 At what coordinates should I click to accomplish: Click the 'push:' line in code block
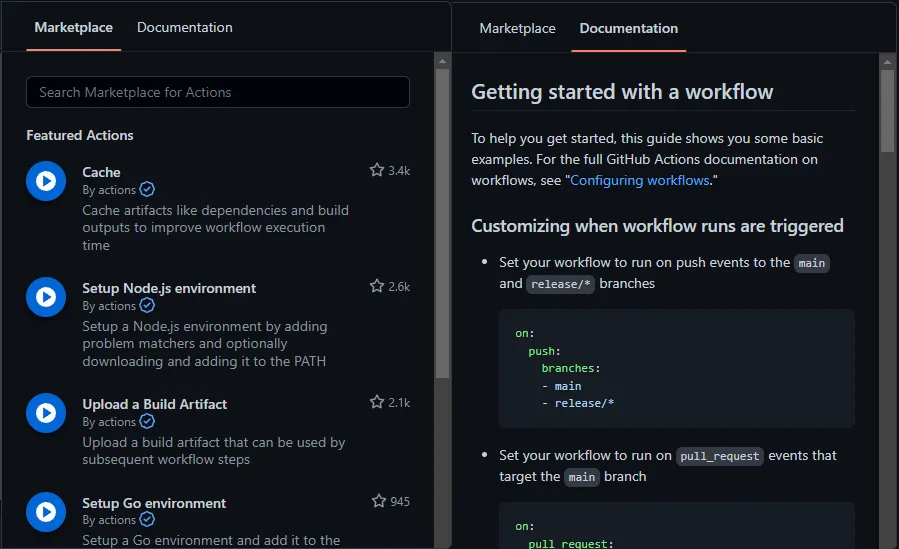click(x=544, y=351)
